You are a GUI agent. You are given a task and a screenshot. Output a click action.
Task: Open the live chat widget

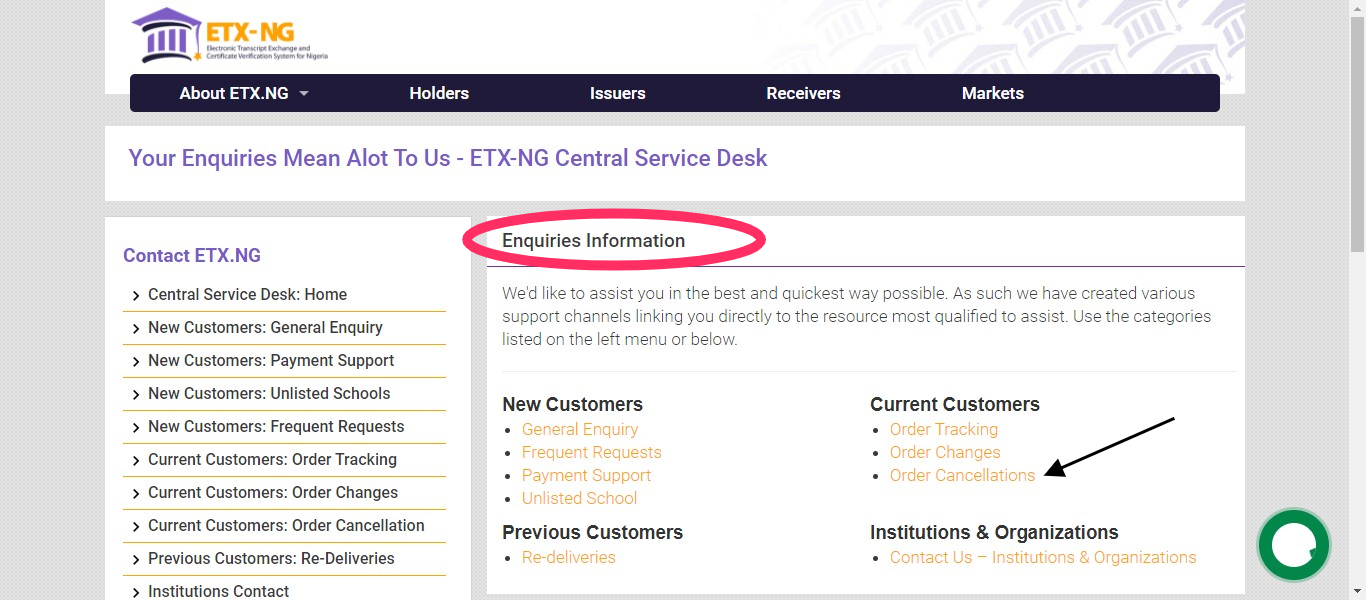pyautogui.click(x=1293, y=544)
